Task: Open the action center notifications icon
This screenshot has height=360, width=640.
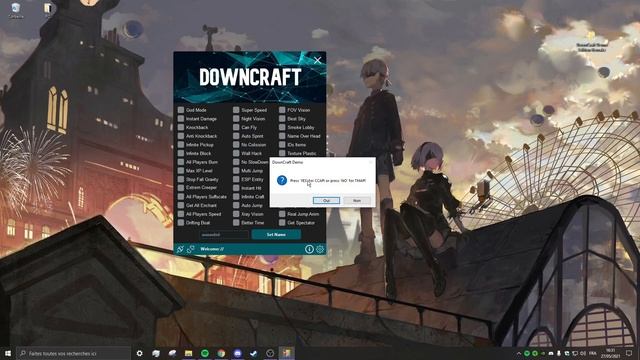Action: (629, 353)
